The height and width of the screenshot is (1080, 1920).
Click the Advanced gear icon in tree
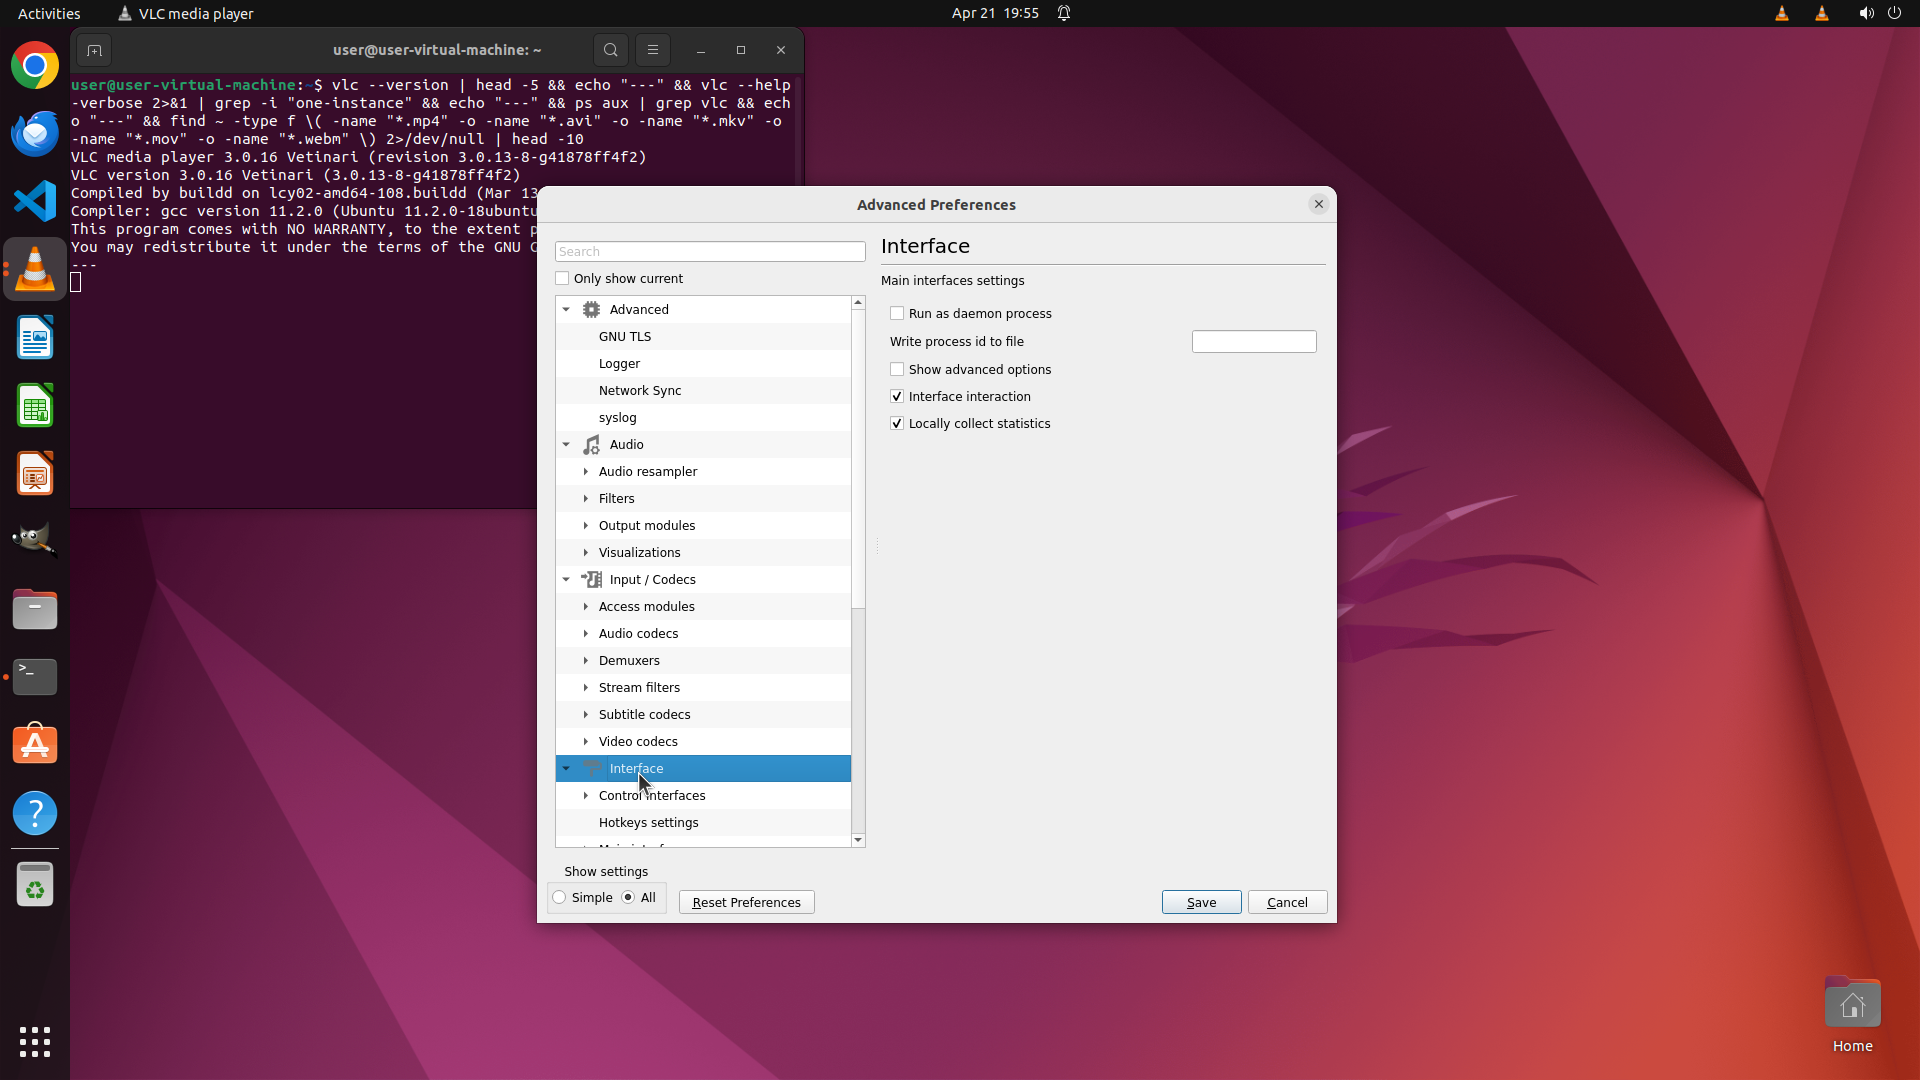[x=591, y=310]
